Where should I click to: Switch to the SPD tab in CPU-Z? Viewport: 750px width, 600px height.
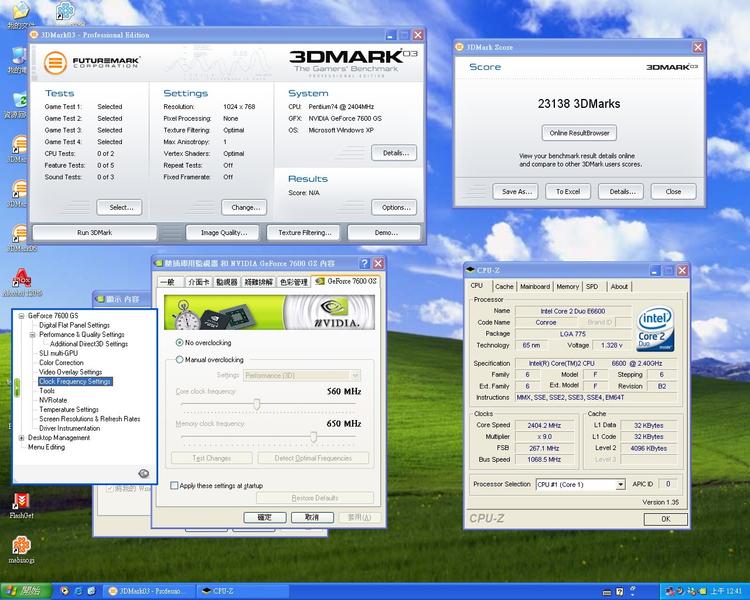(592, 287)
